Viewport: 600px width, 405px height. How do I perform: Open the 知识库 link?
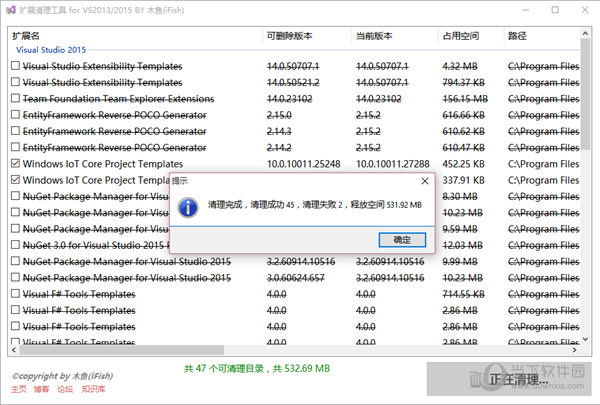[x=93, y=389]
